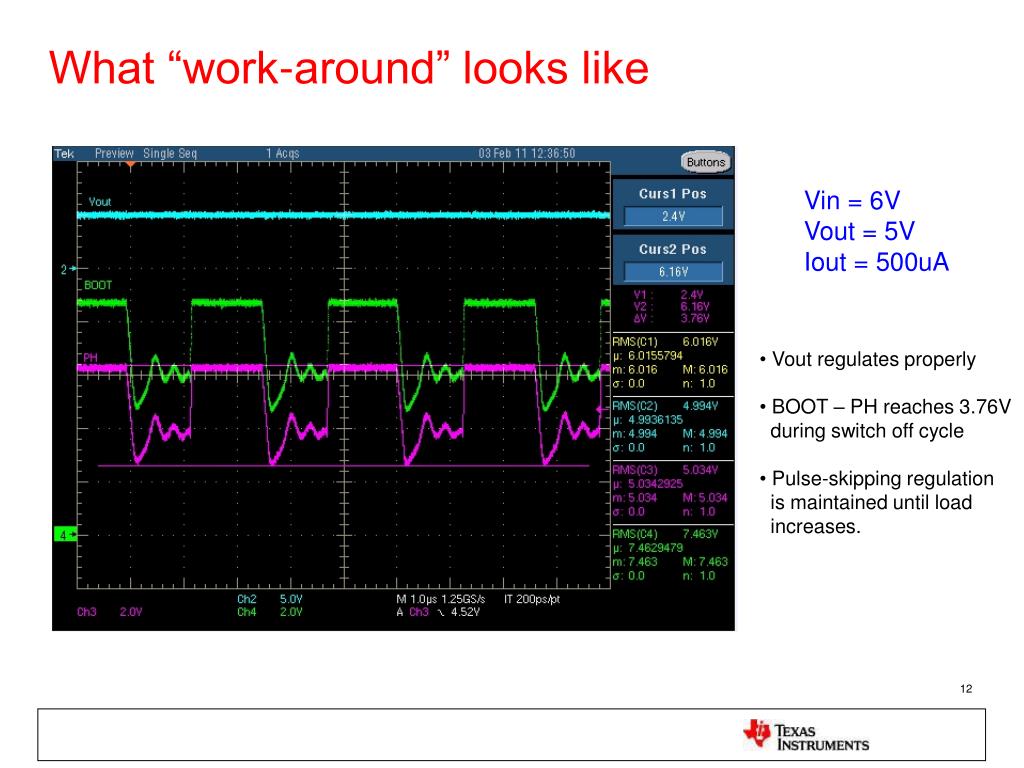Click the 'Vin = 6V' annotation
The image size is (1024, 768).
point(852,200)
